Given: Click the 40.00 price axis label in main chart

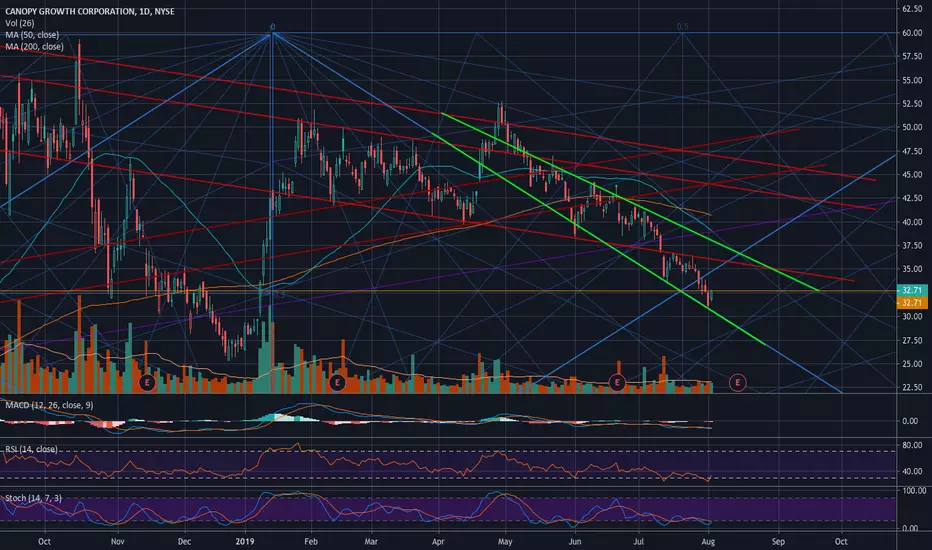Looking at the screenshot, I should click(912, 222).
